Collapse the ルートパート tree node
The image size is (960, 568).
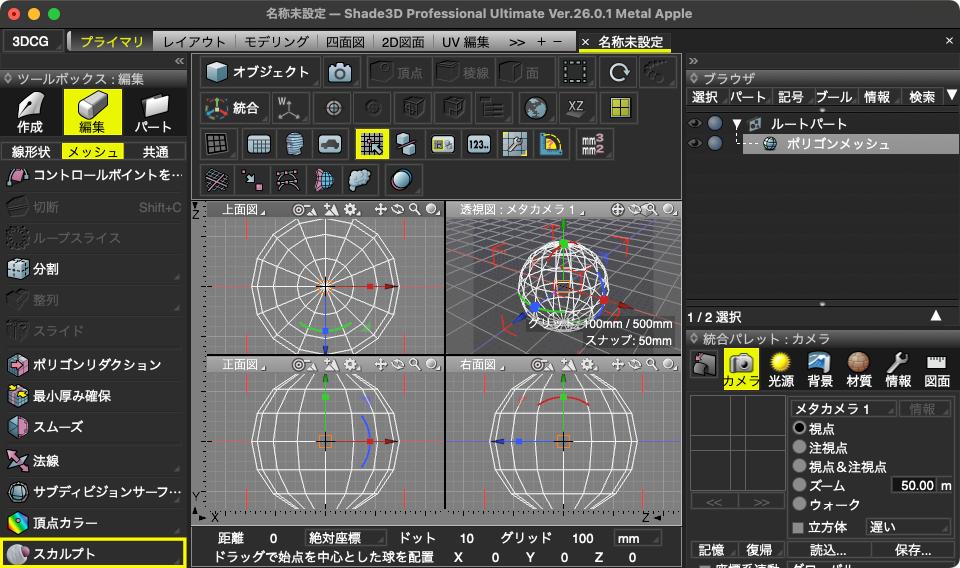click(x=737, y=124)
